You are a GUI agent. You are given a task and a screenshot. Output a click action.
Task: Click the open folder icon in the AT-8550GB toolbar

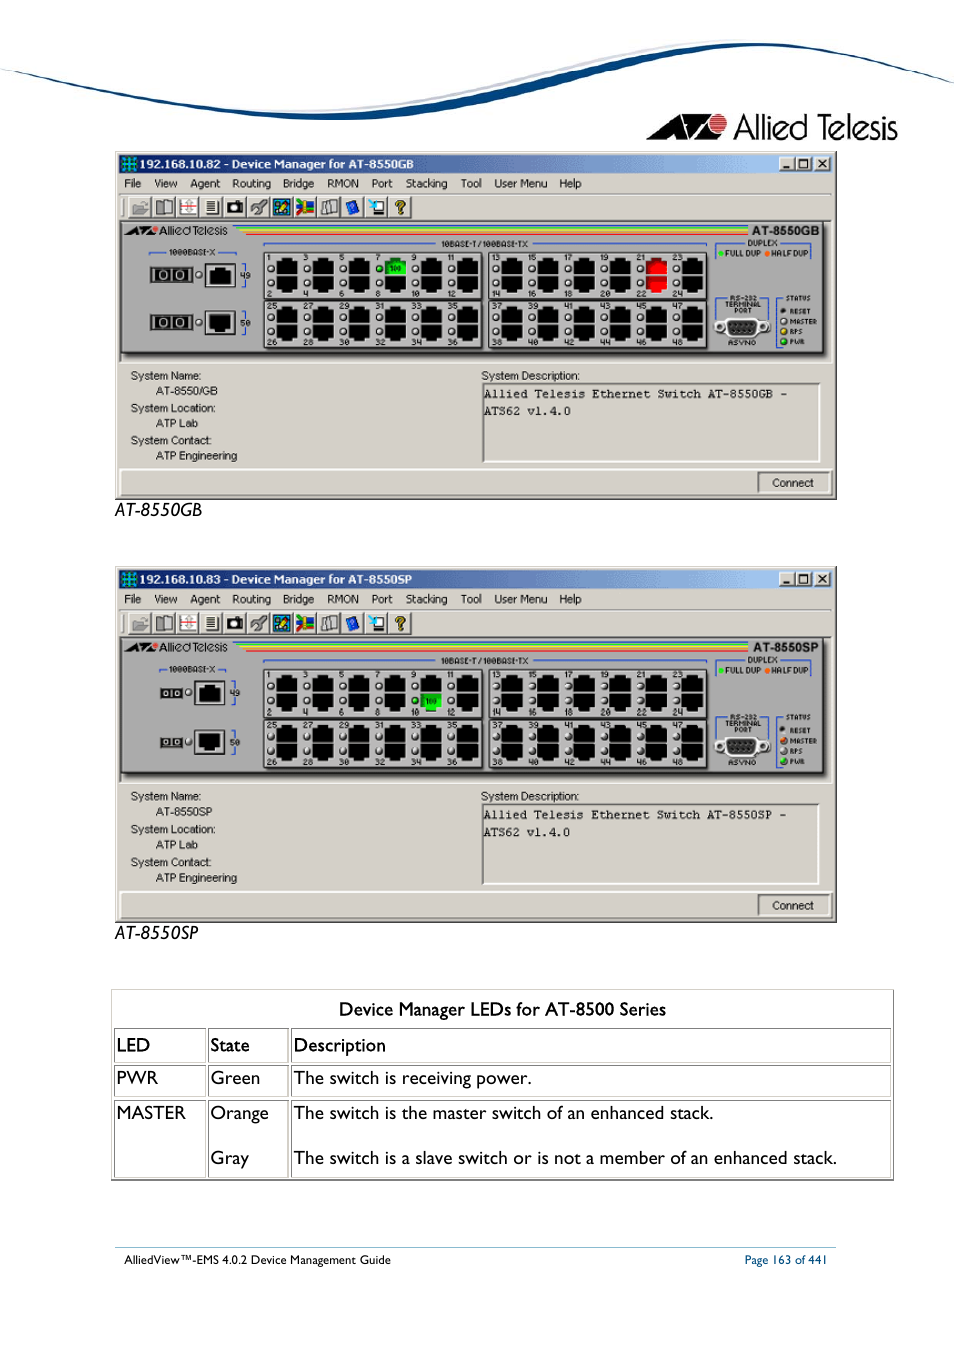pos(140,207)
